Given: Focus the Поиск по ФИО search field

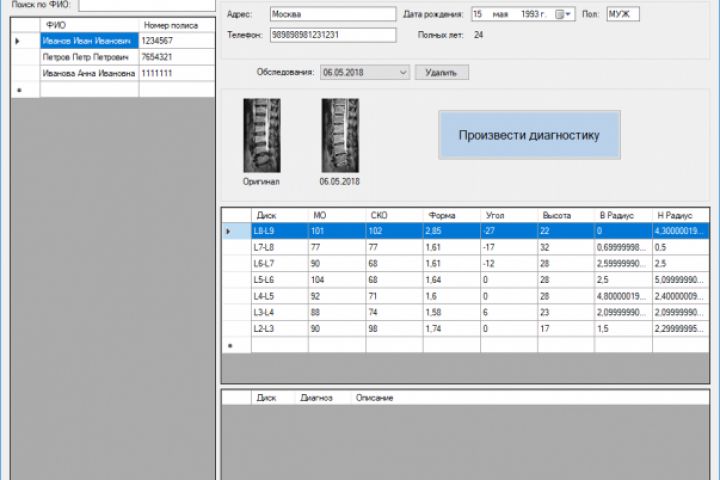Looking at the screenshot, I should point(147,5).
